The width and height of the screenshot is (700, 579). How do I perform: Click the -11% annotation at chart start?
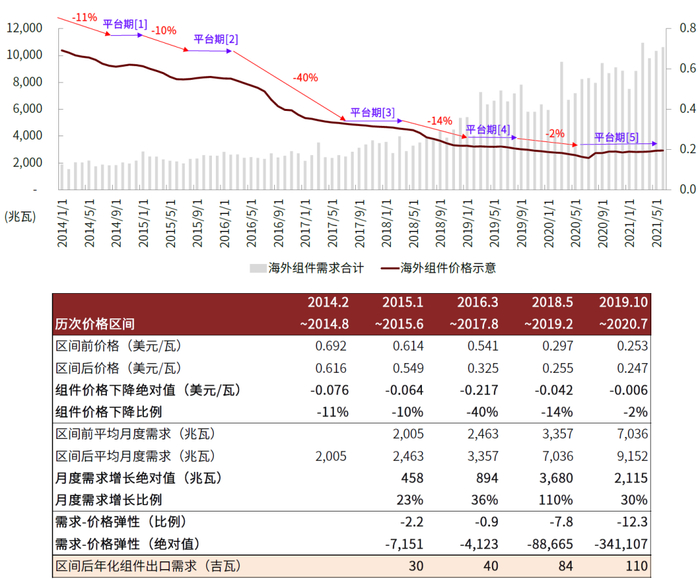click(85, 17)
